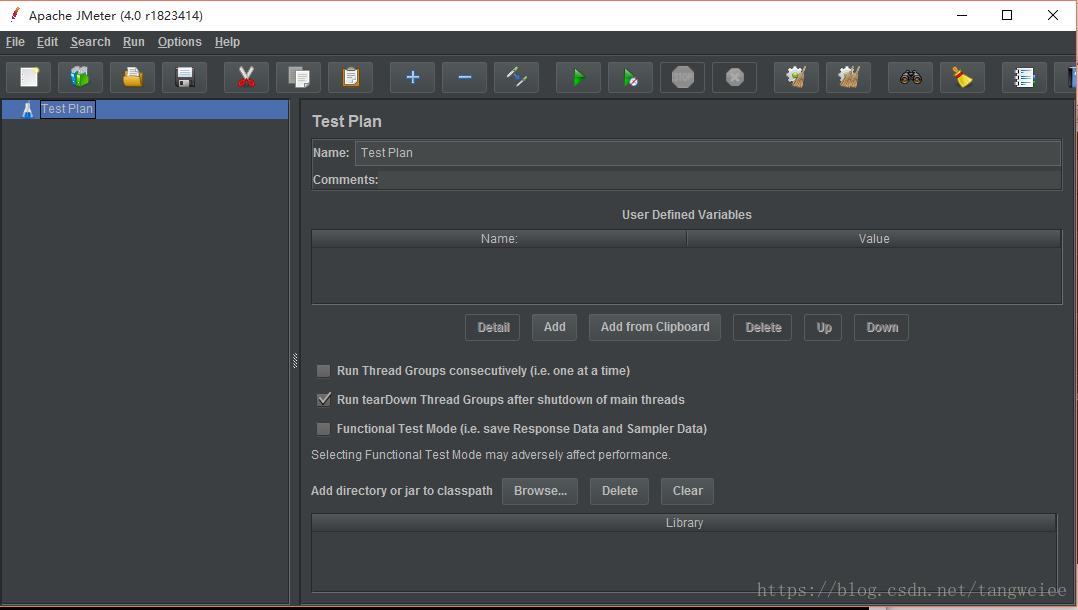Open the Function Helper list icon
Viewport: 1078px width, 610px height.
pos(1024,77)
